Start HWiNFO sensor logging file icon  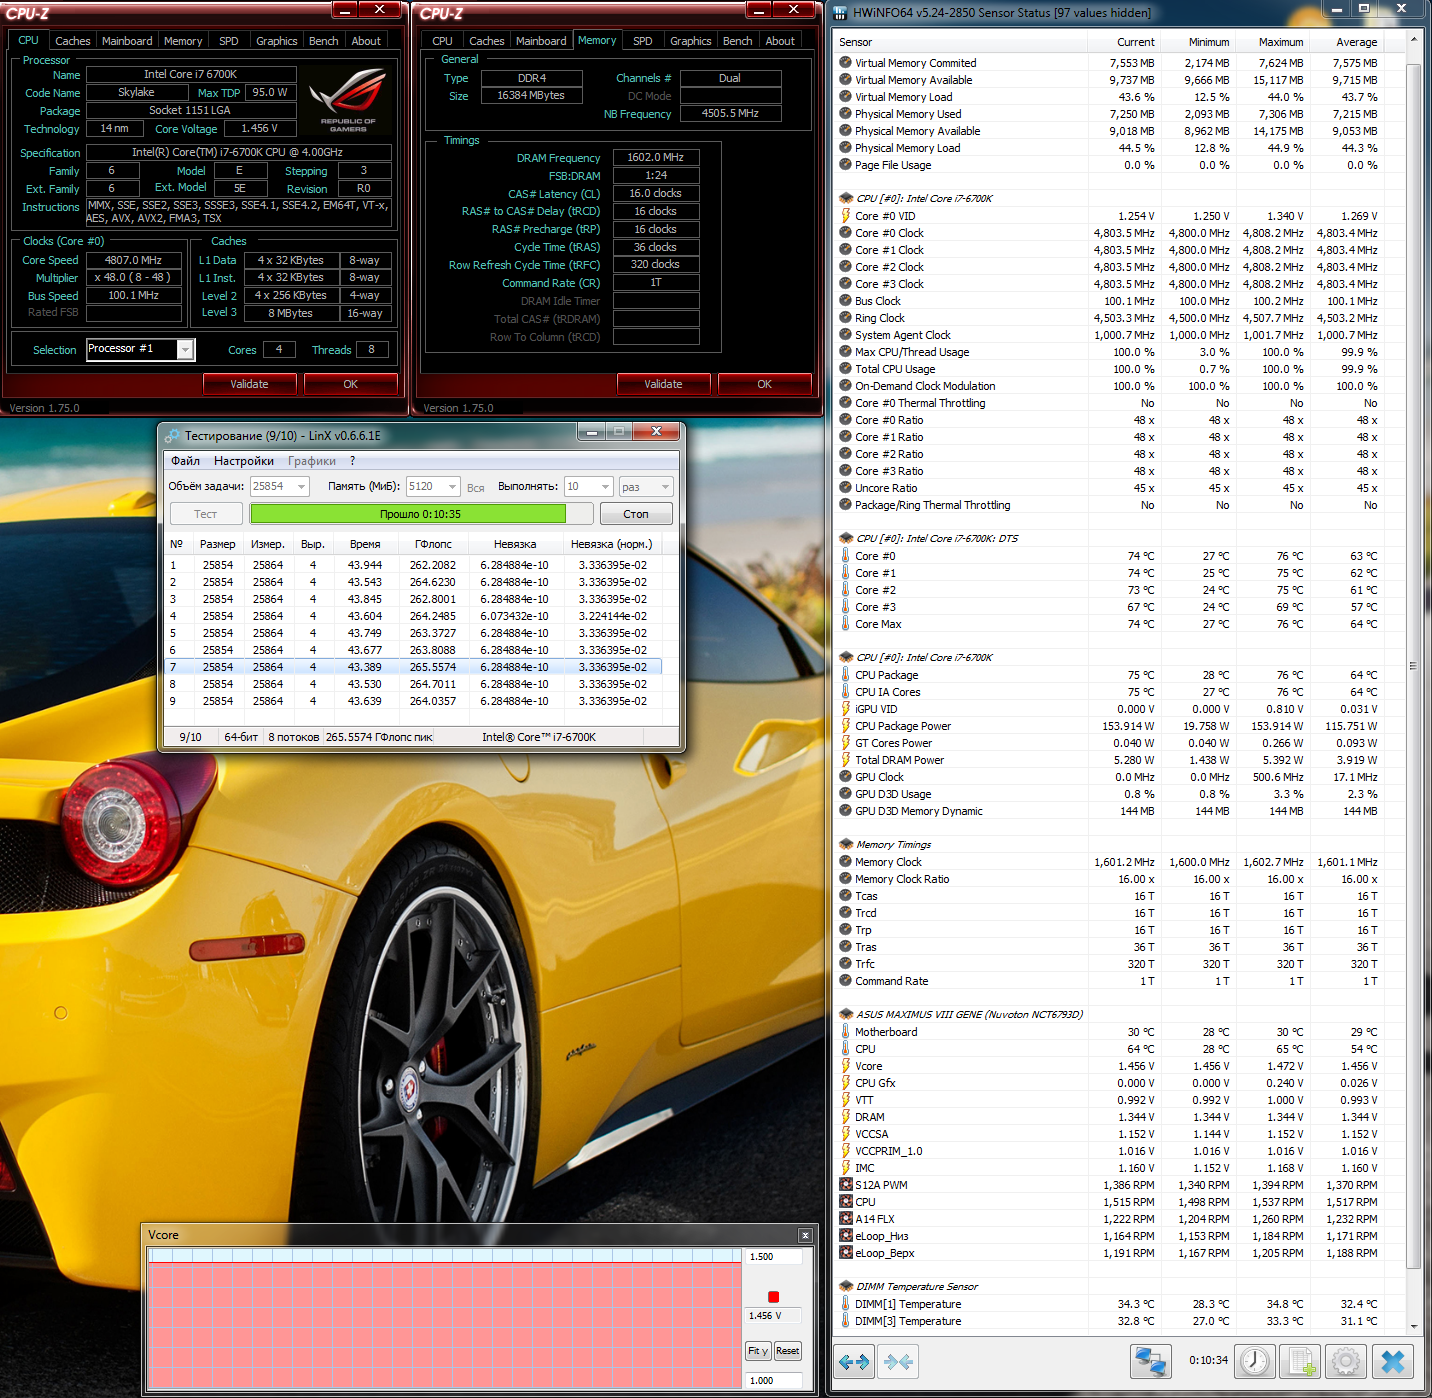pyautogui.click(x=1301, y=1361)
